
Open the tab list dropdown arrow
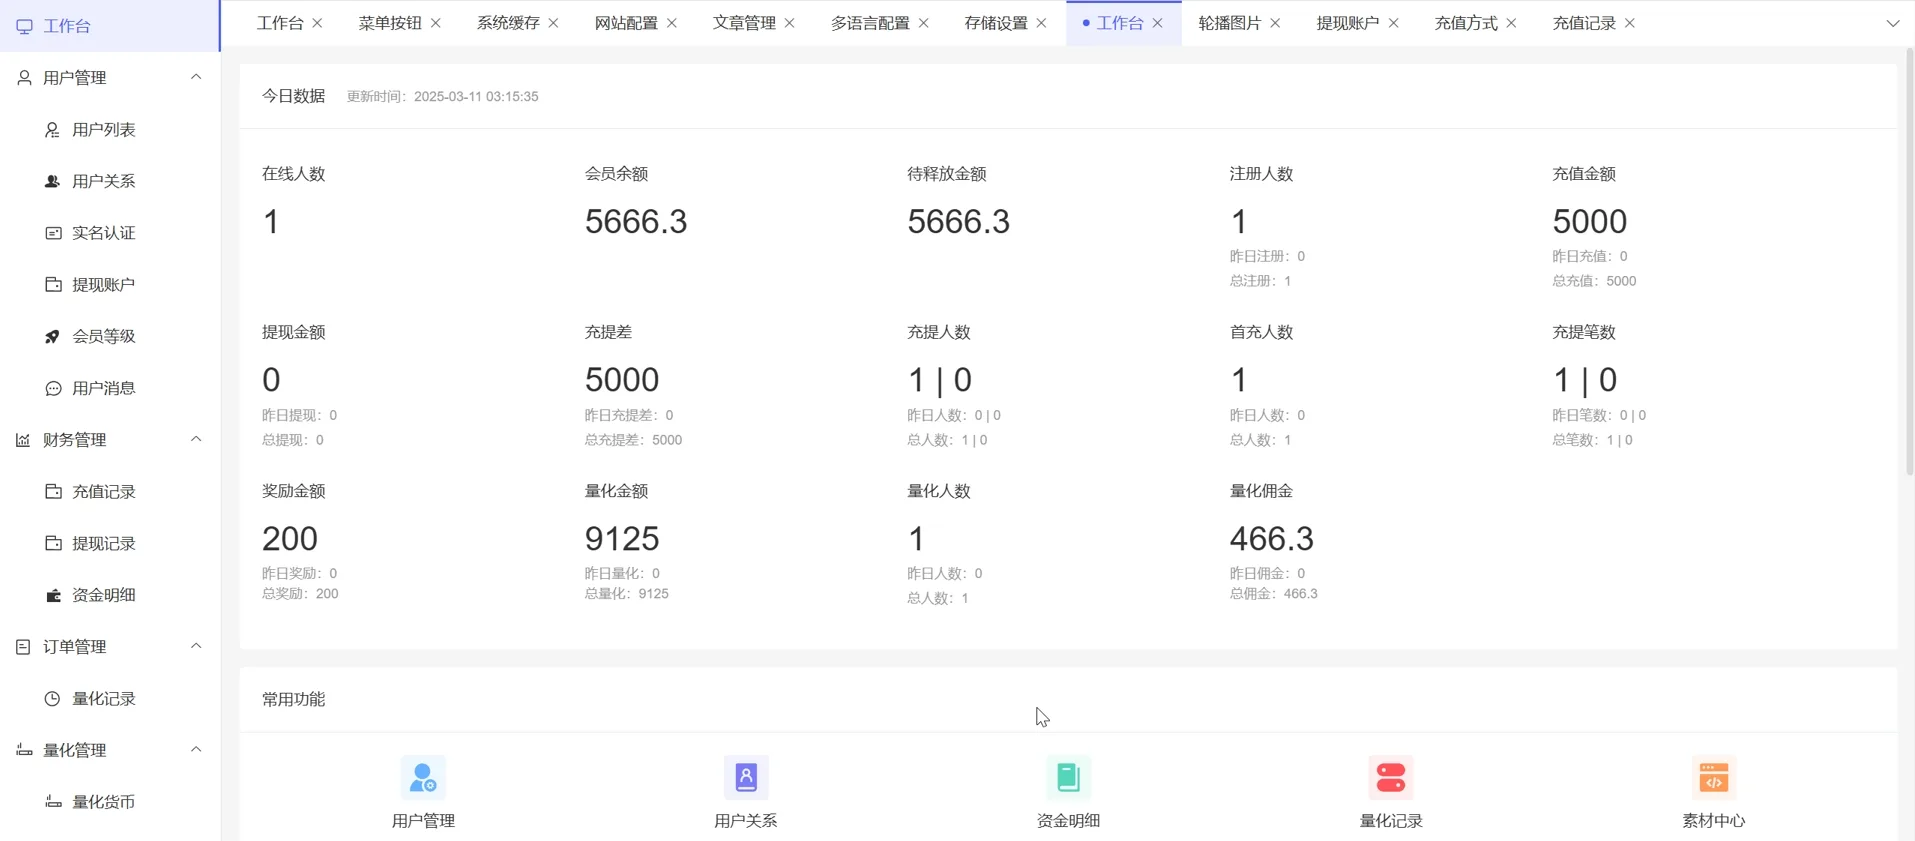click(1892, 23)
